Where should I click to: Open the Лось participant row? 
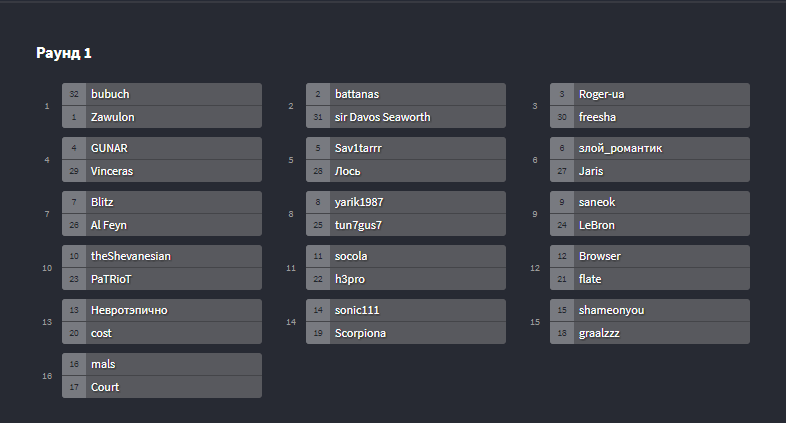[406, 171]
